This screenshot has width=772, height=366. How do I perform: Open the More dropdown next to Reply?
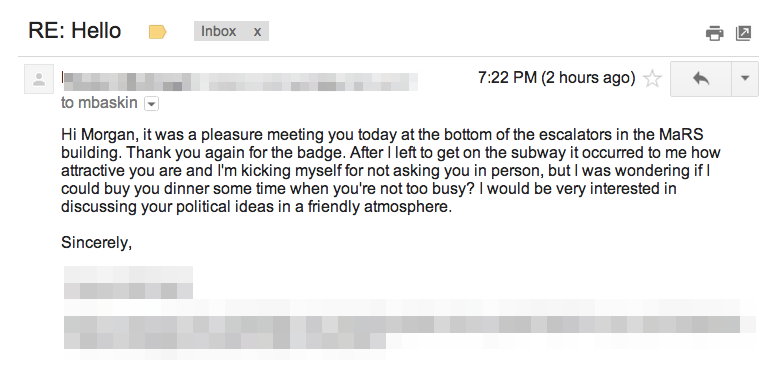click(x=745, y=79)
